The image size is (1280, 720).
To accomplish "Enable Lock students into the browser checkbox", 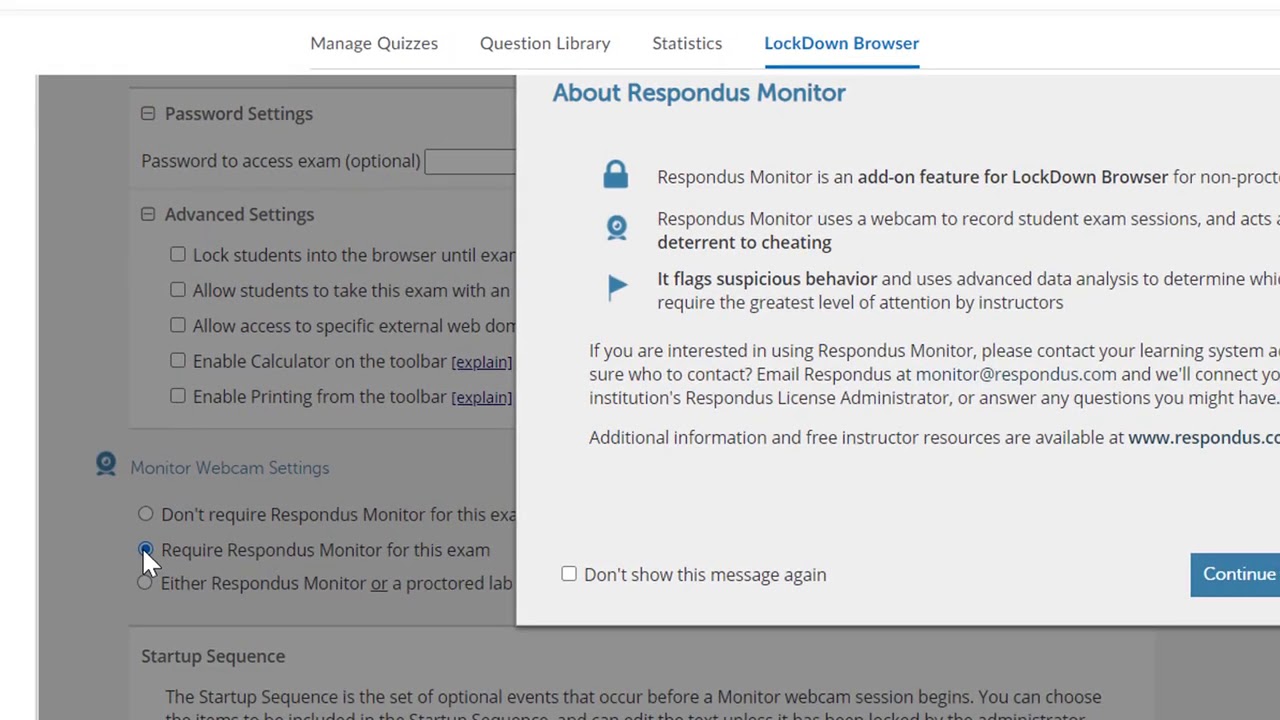I will point(177,255).
